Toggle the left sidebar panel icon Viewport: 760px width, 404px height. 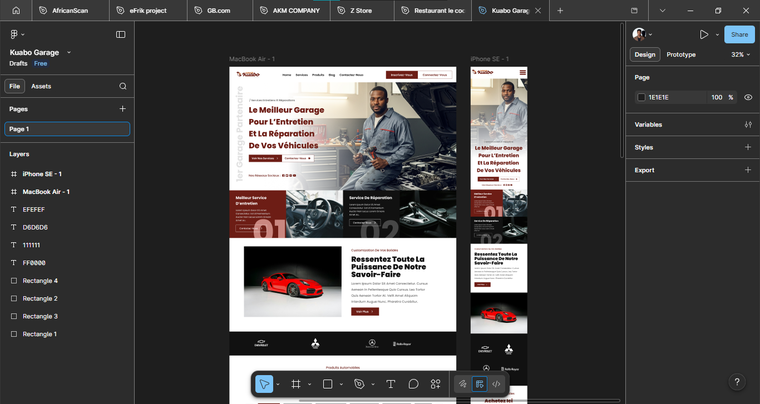pyautogui.click(x=121, y=34)
